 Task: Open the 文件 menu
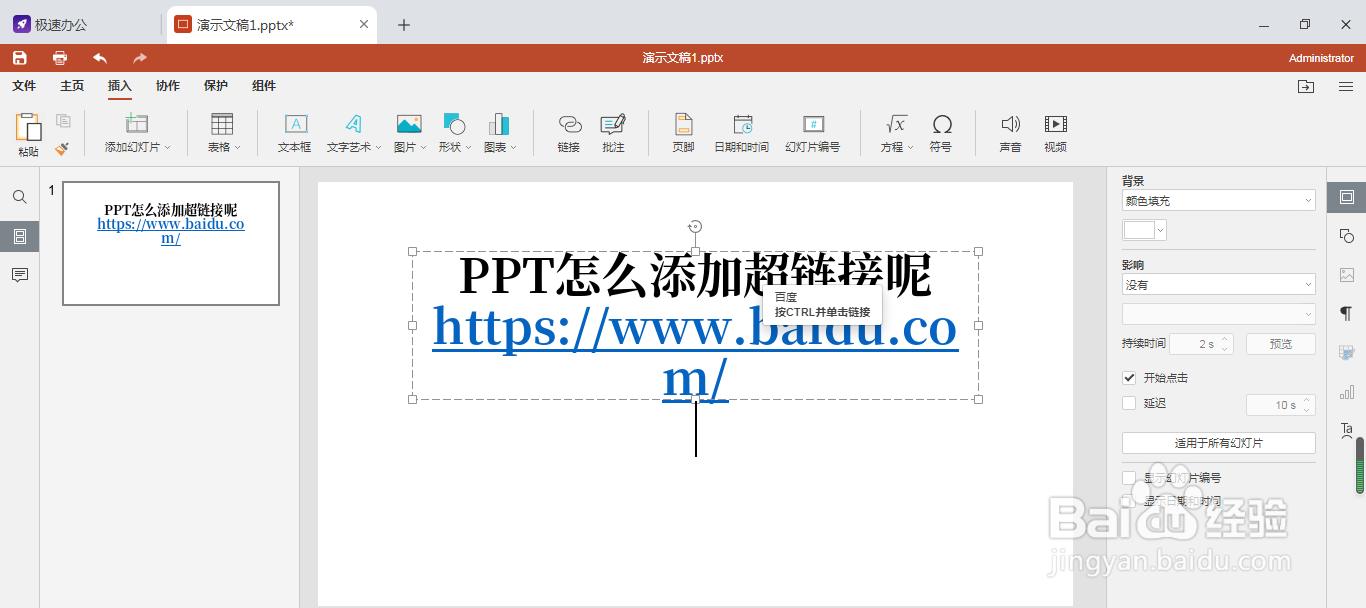[x=24, y=86]
